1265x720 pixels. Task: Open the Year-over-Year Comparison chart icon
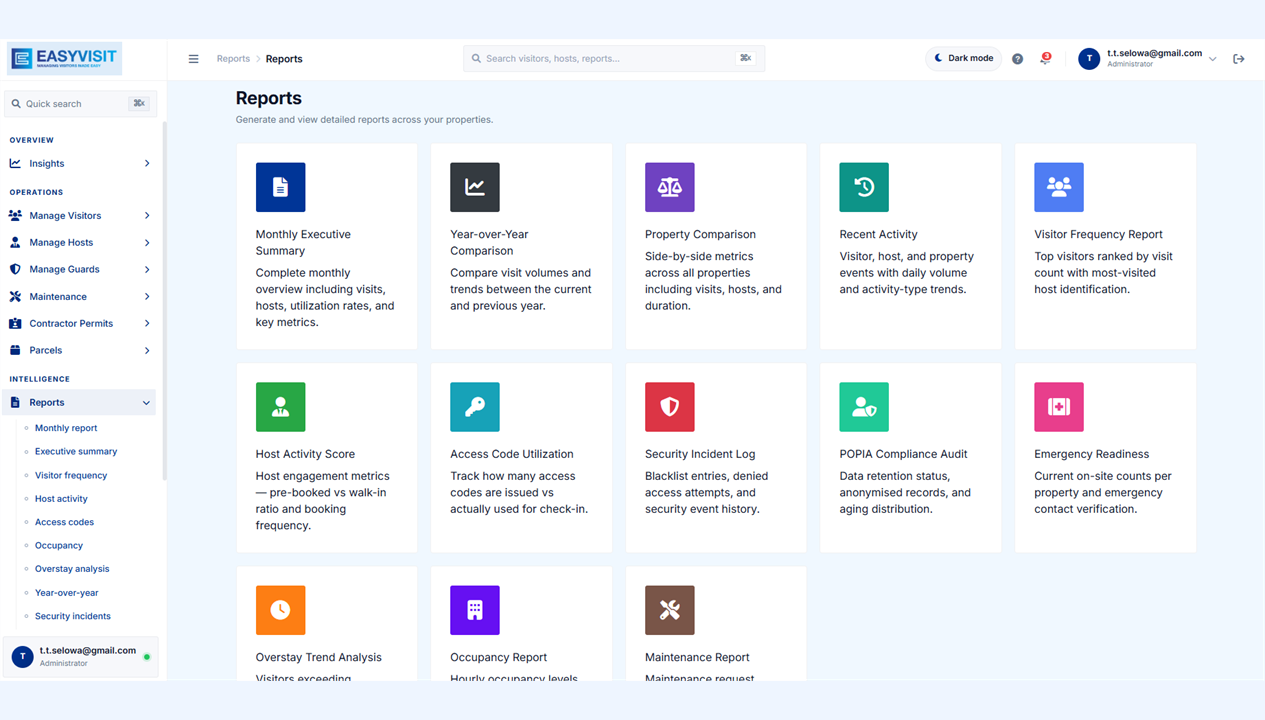pos(475,187)
